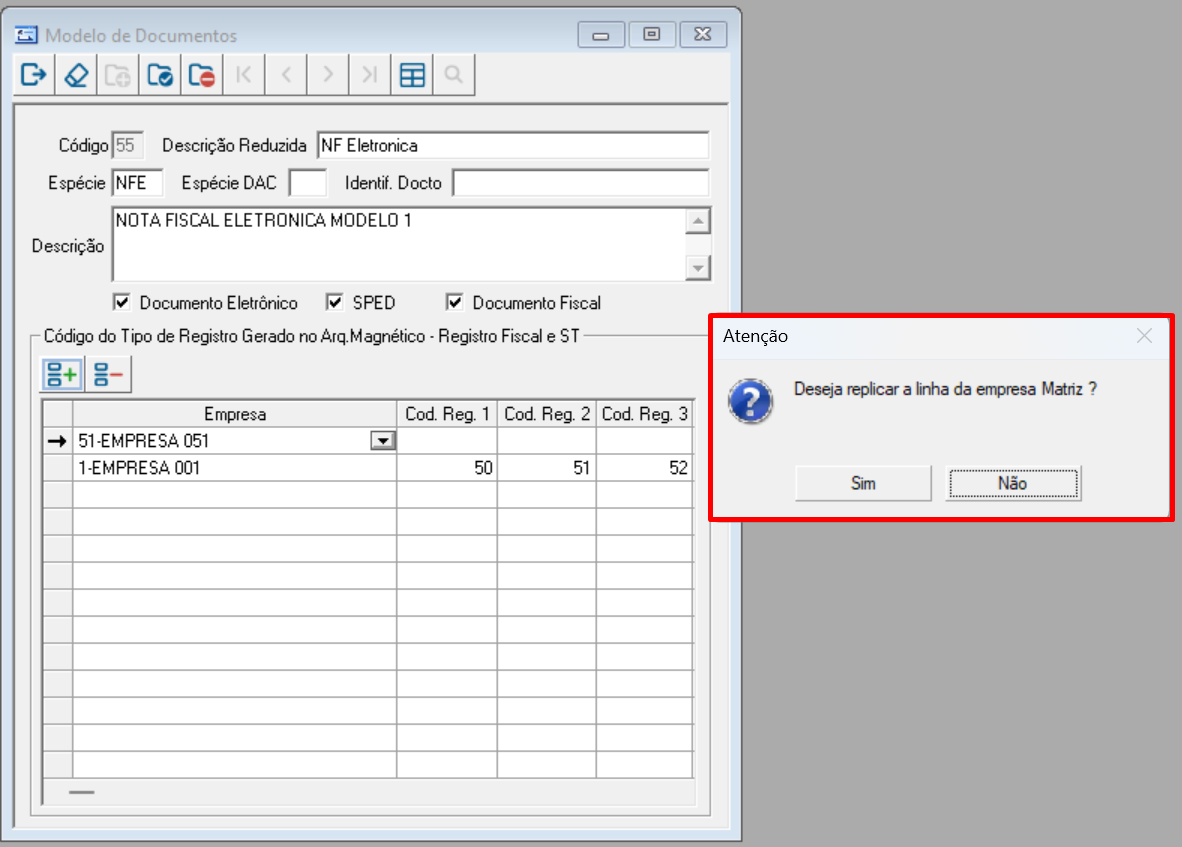
Task: Toggle Documento Fiscal checkbox
Action: click(x=455, y=302)
